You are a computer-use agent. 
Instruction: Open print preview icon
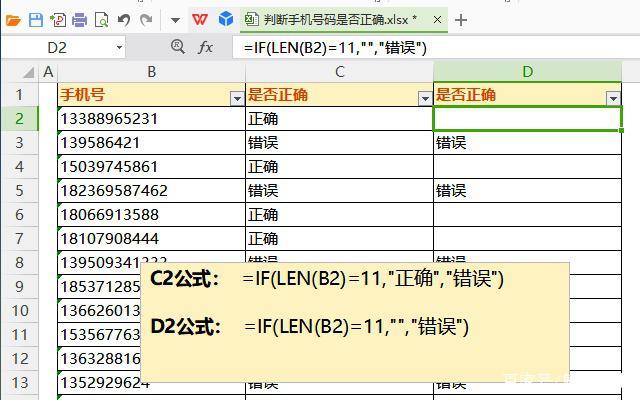(x=101, y=20)
